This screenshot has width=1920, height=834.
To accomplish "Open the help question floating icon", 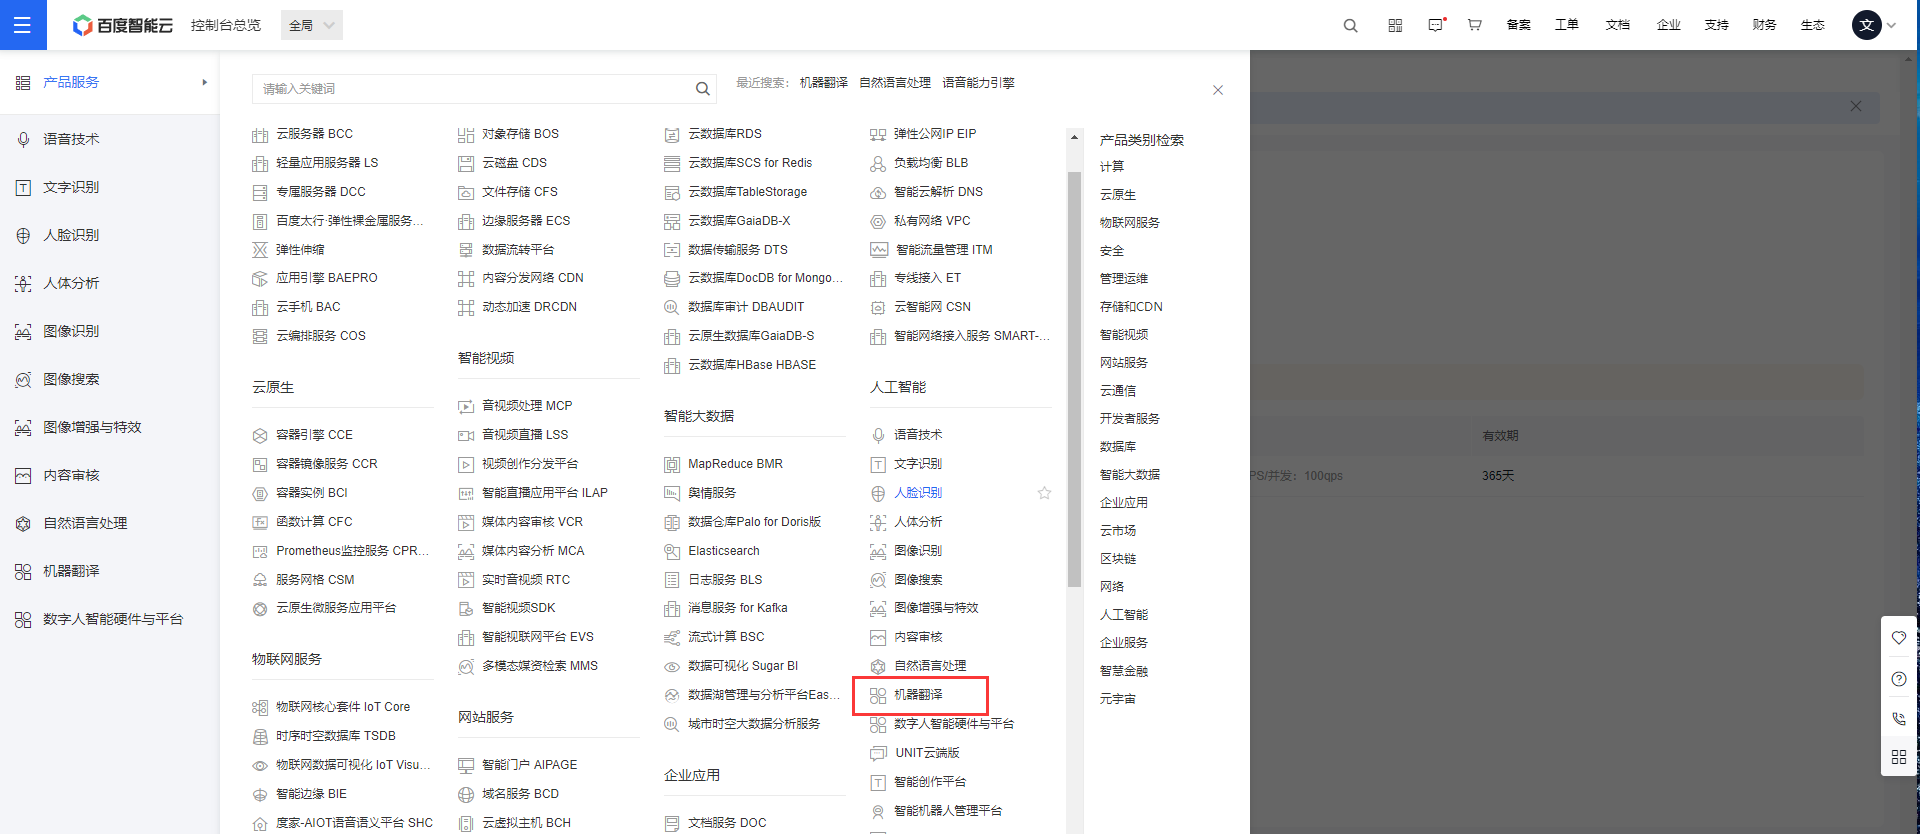I will point(1899,679).
